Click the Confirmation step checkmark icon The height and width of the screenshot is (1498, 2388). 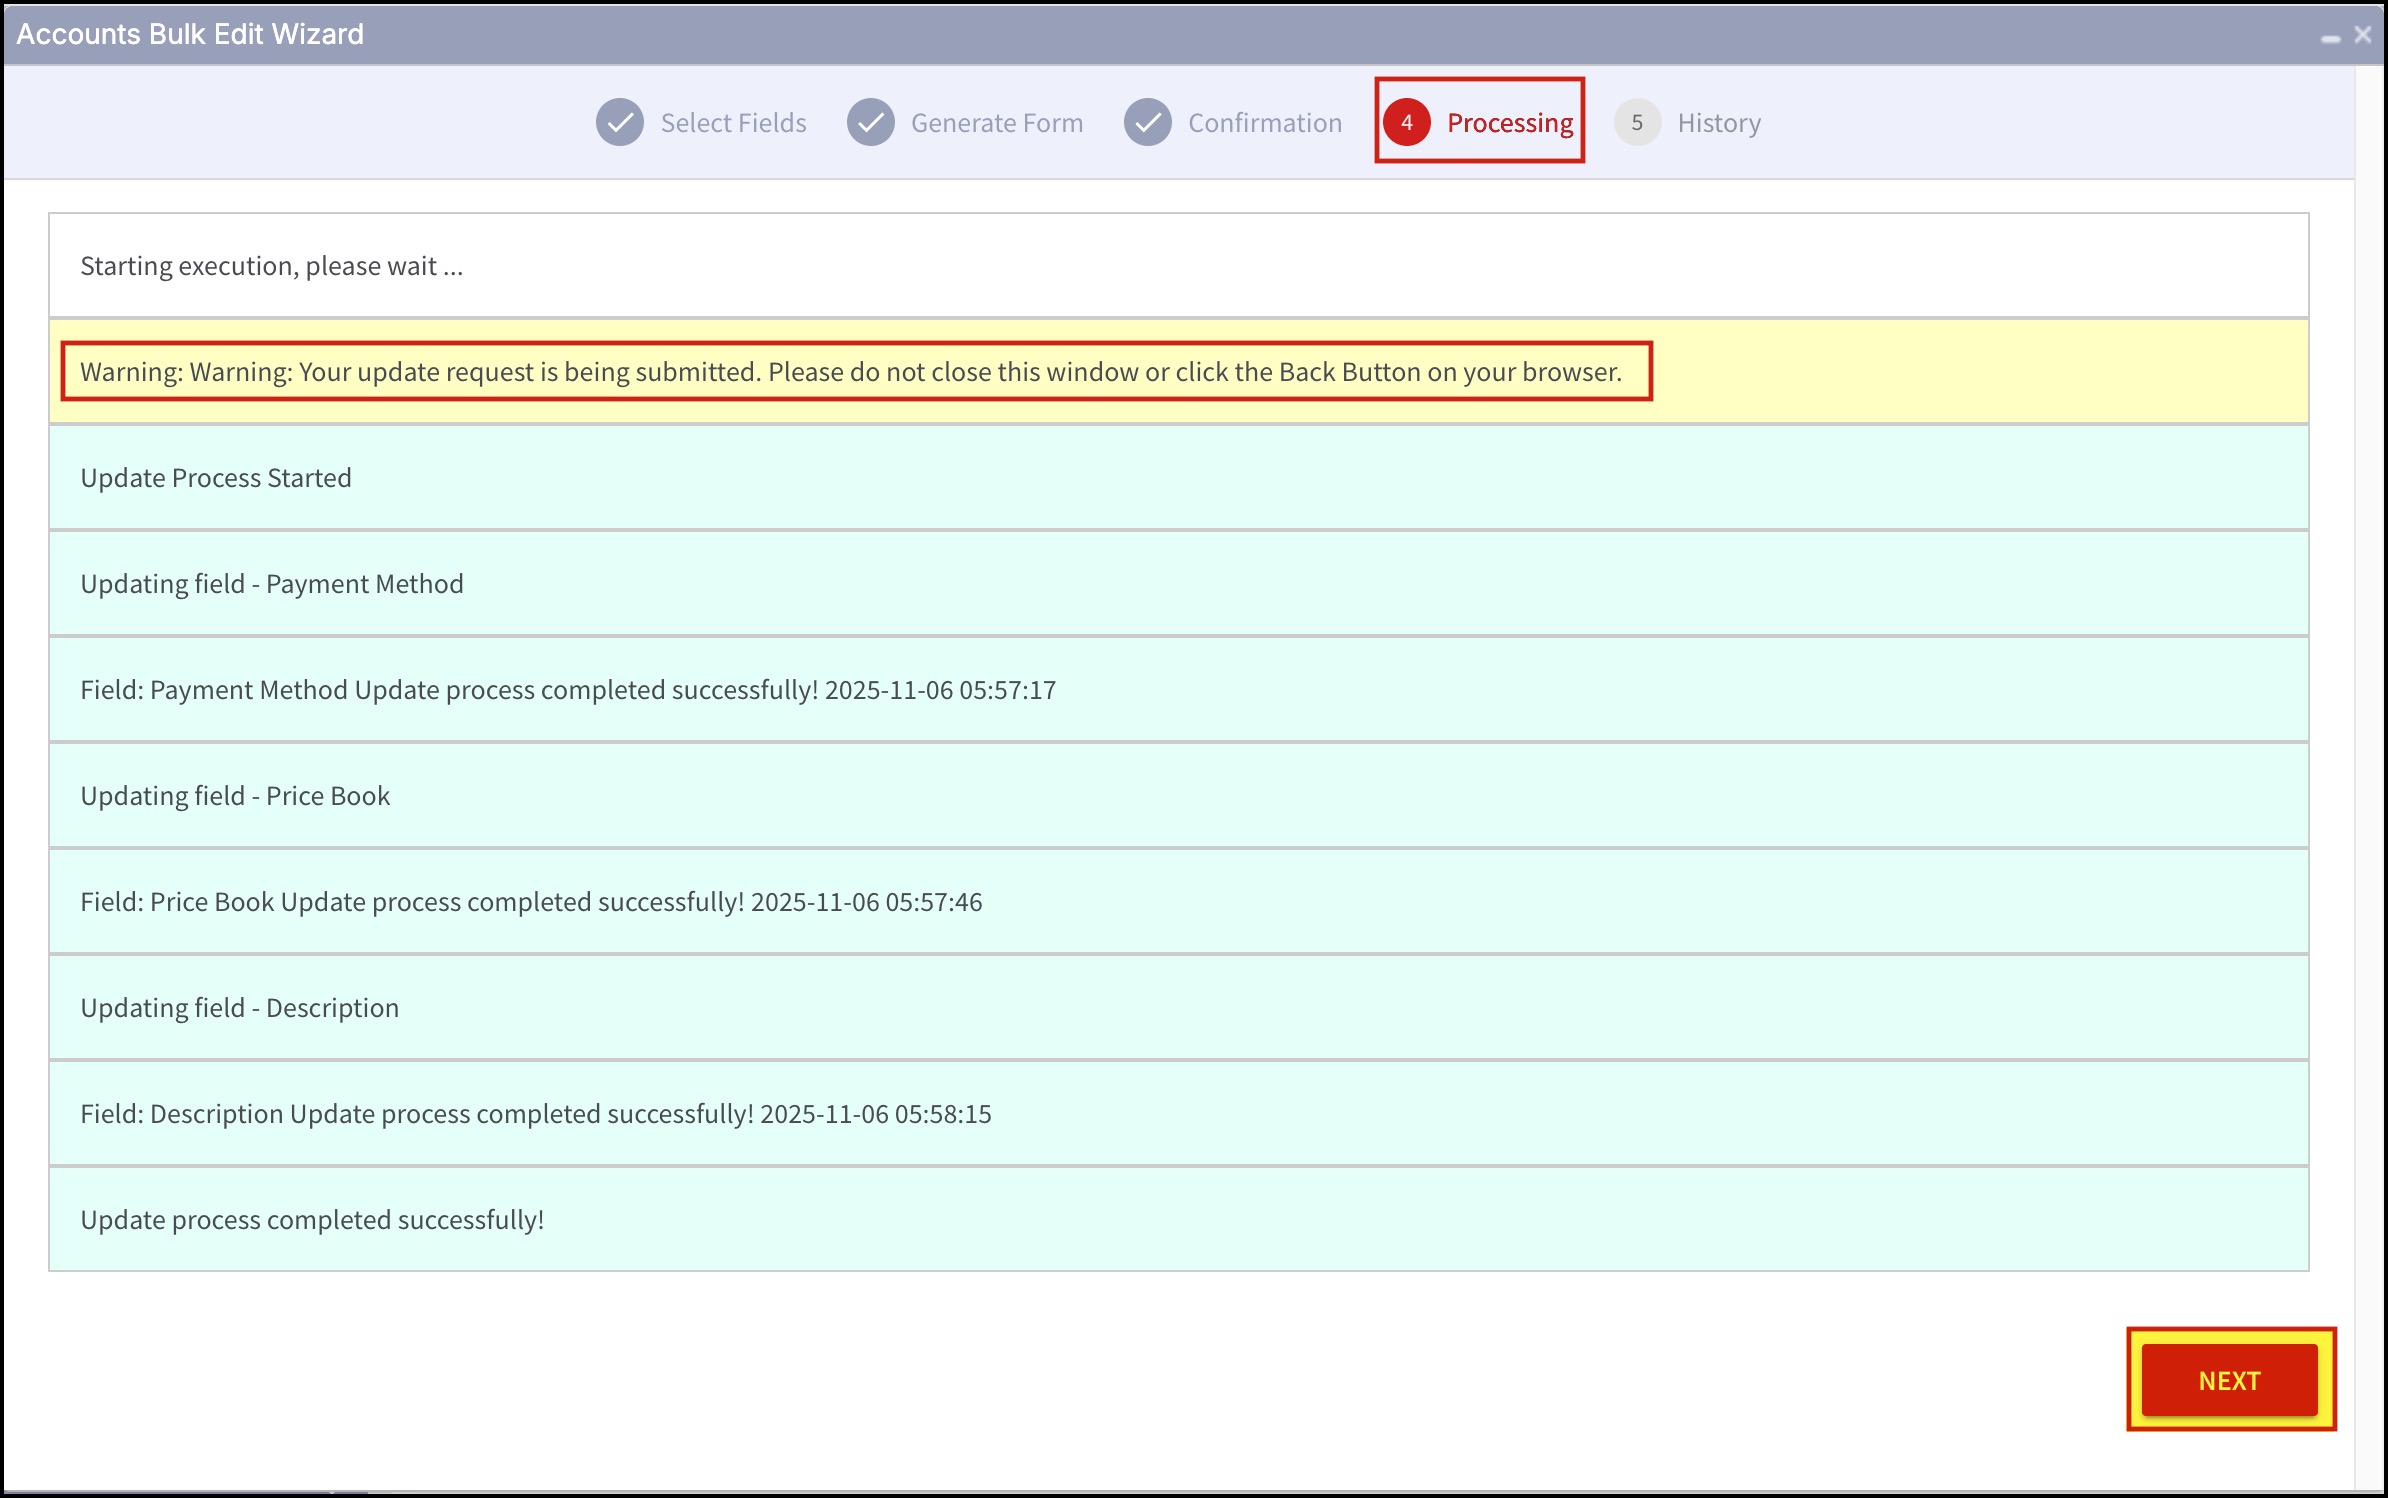pos(1147,123)
